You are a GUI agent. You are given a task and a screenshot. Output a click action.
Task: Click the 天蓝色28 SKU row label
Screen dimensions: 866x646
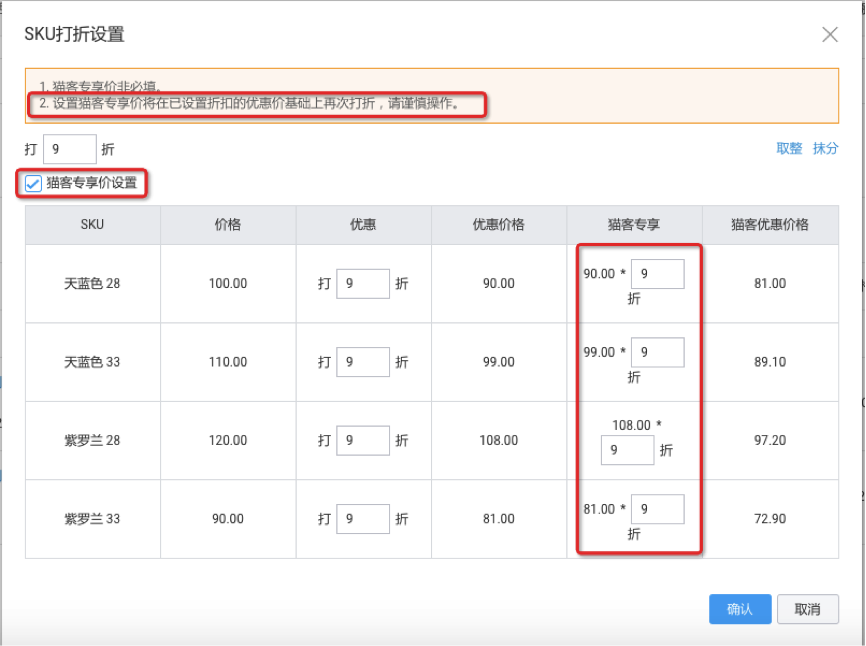(92, 283)
